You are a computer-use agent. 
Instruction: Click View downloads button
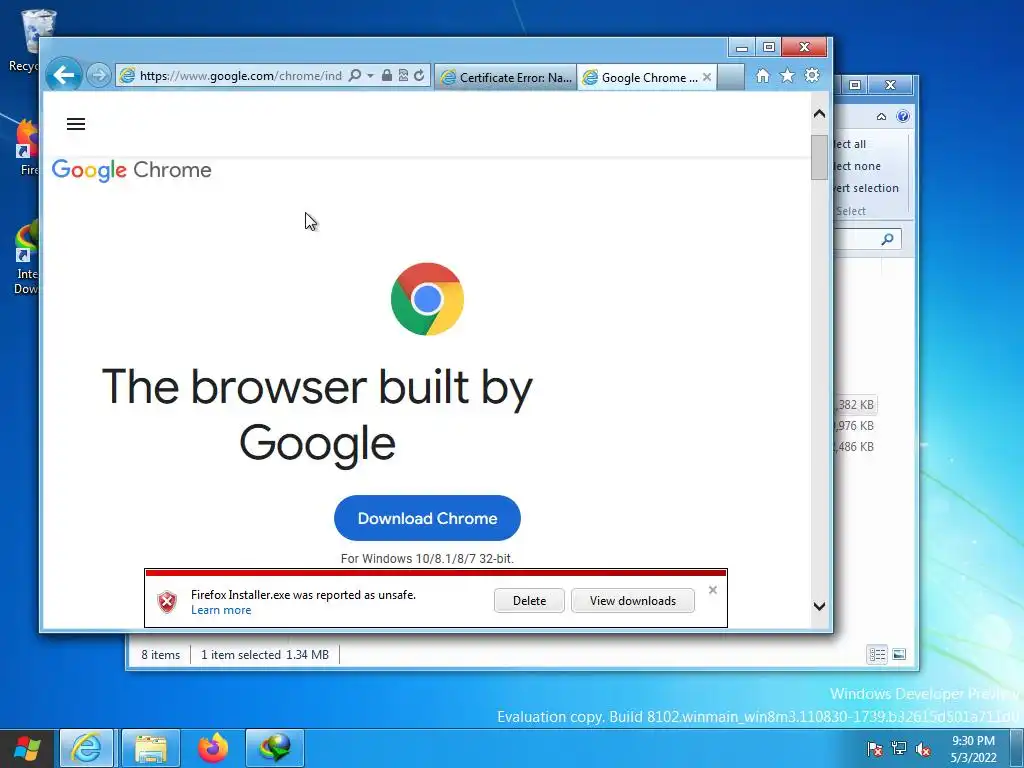[633, 601]
